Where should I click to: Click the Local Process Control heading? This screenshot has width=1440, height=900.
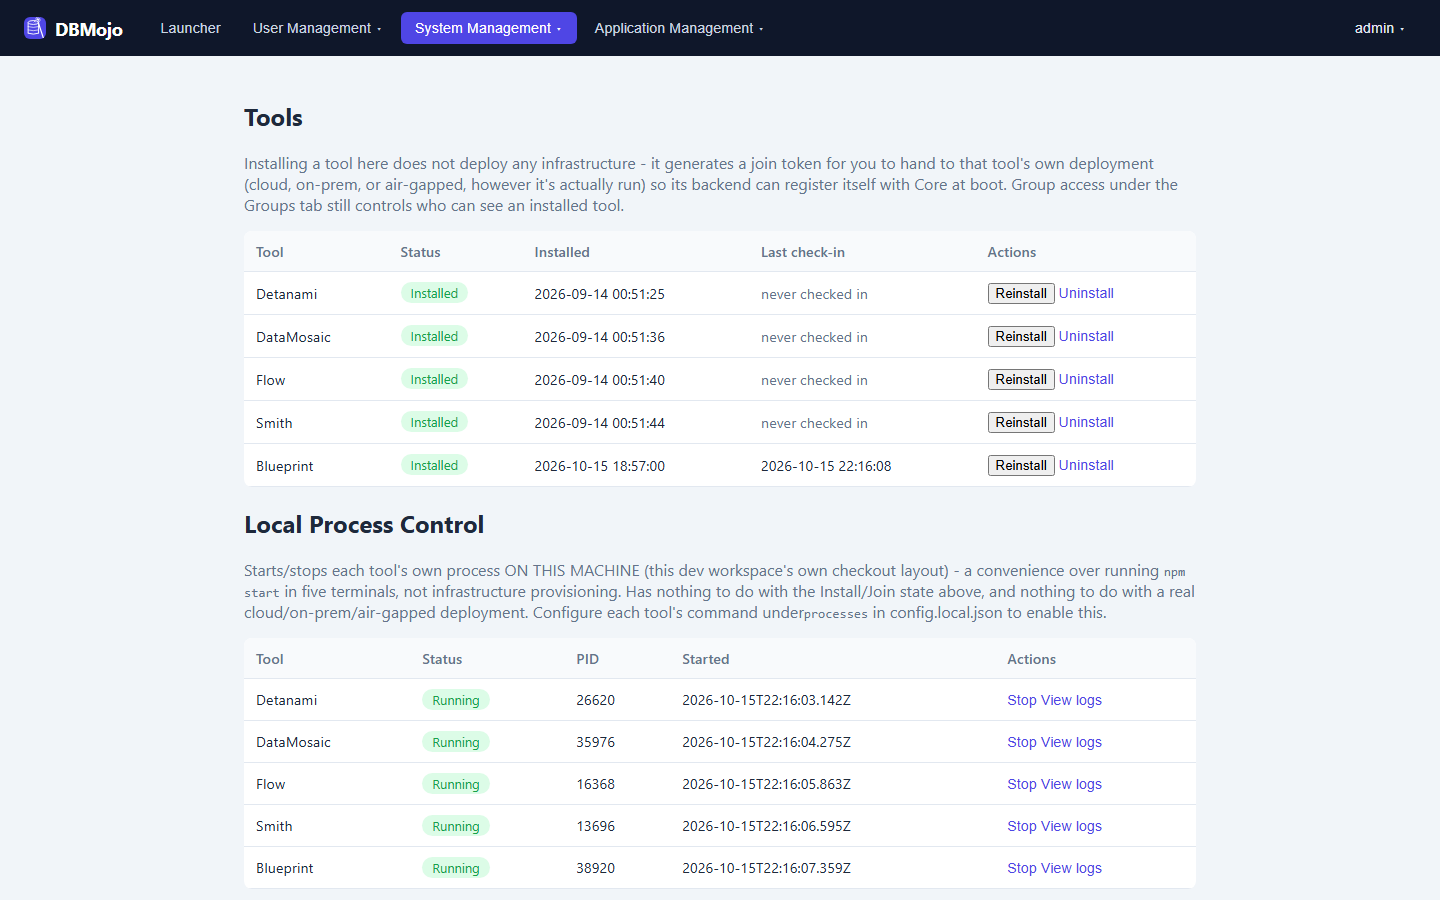[x=364, y=525]
